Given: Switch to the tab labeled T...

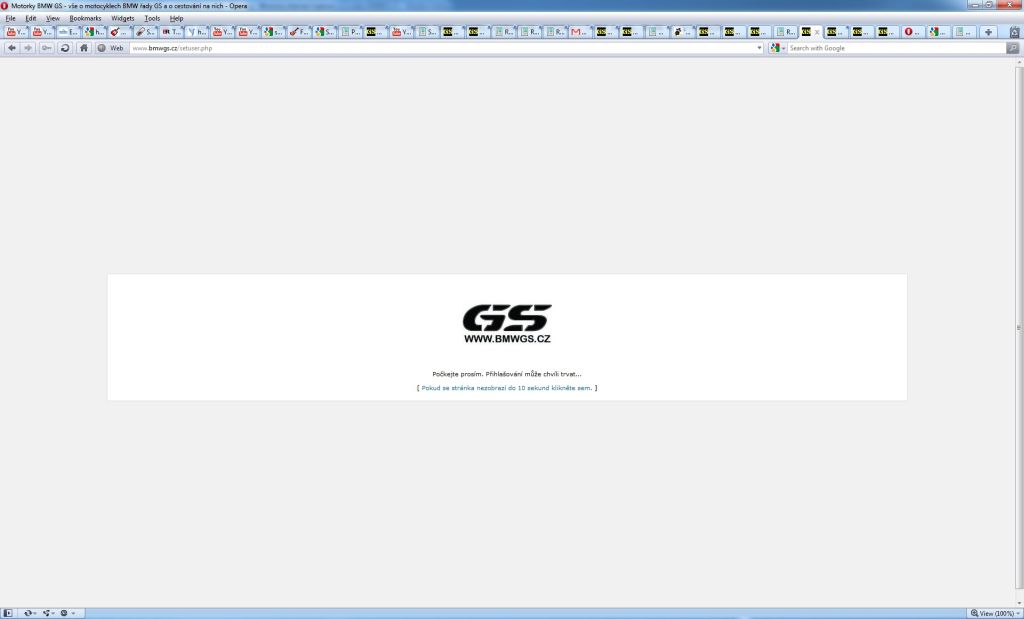Looking at the screenshot, I should (170, 32).
